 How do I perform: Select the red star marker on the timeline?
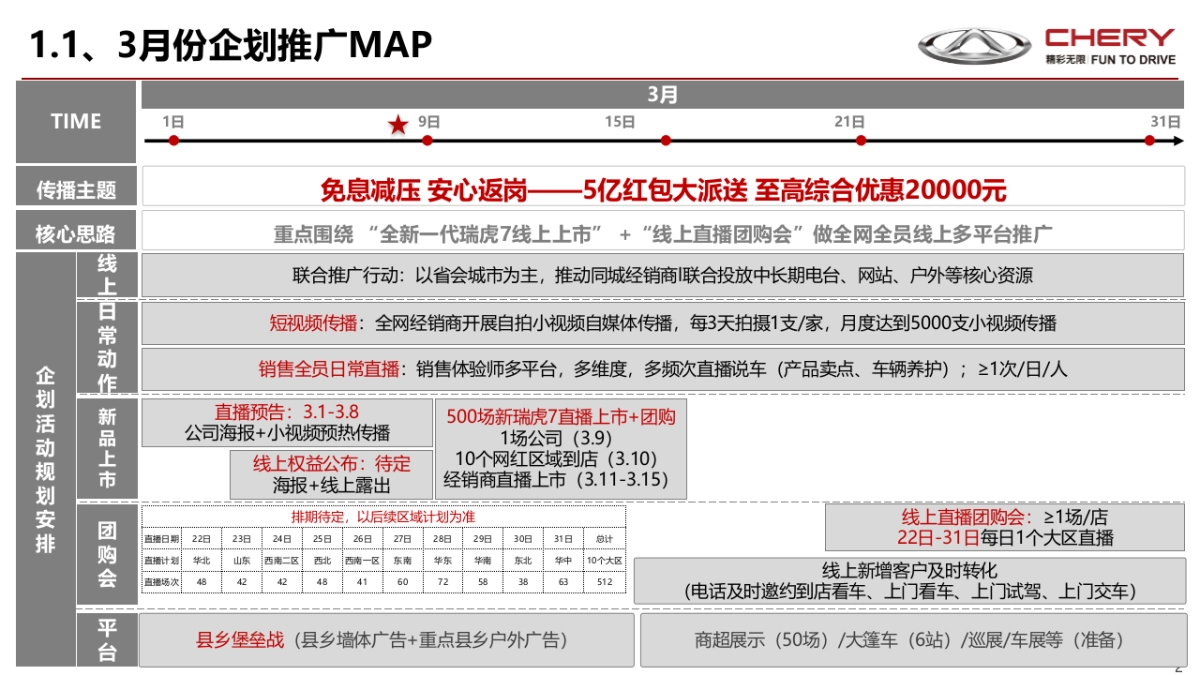(399, 126)
